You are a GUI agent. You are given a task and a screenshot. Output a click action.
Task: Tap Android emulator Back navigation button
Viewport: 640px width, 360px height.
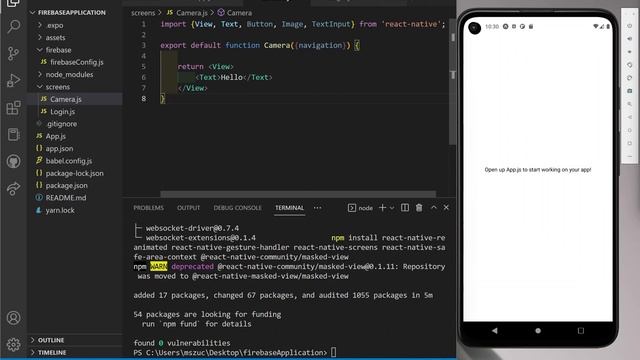(x=495, y=331)
